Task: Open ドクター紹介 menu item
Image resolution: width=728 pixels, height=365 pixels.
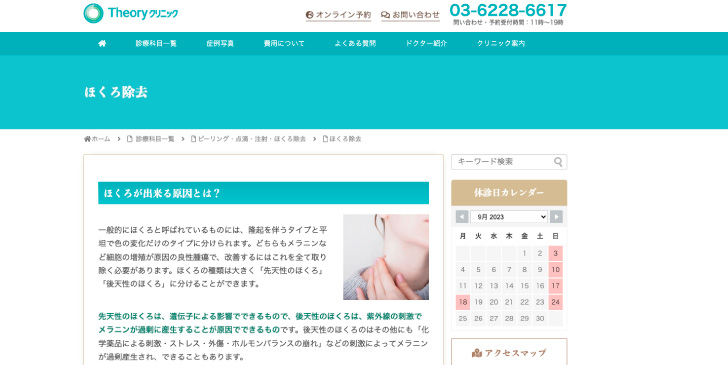Action: [426, 43]
